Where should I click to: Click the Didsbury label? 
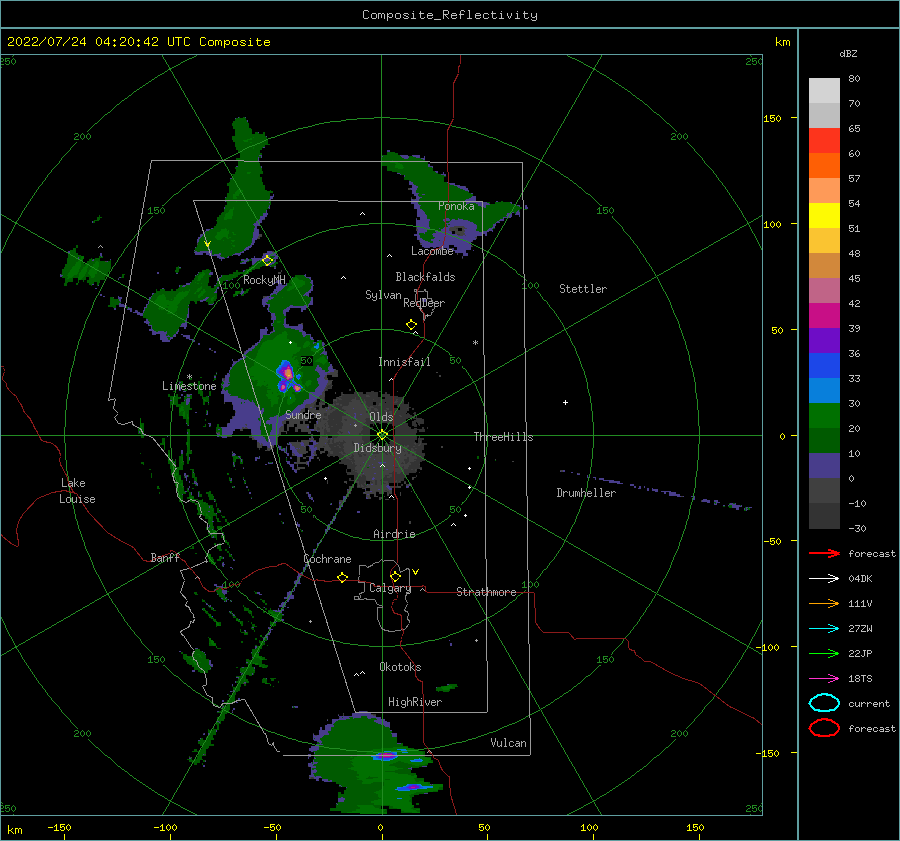point(377,448)
